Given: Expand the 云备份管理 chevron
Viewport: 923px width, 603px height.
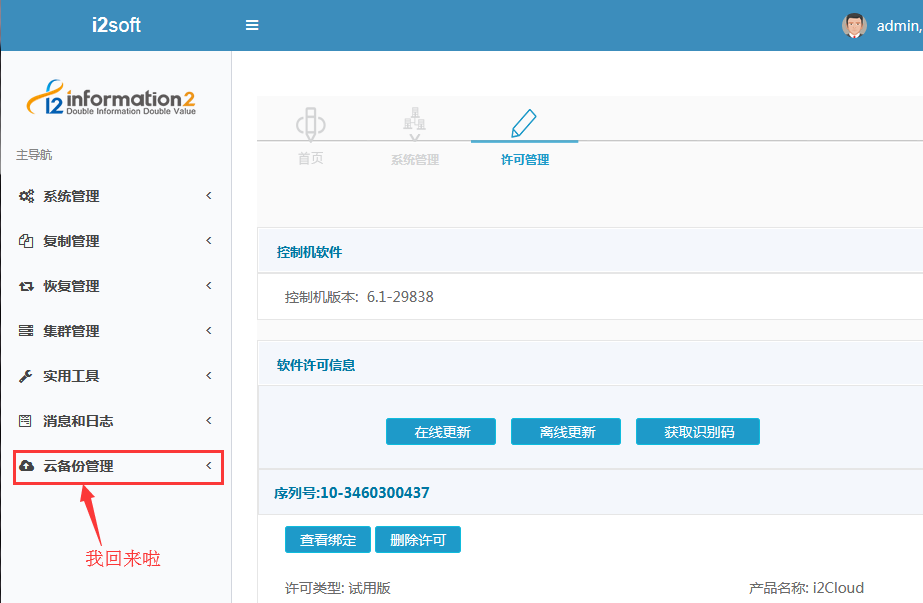Looking at the screenshot, I should point(208,466).
